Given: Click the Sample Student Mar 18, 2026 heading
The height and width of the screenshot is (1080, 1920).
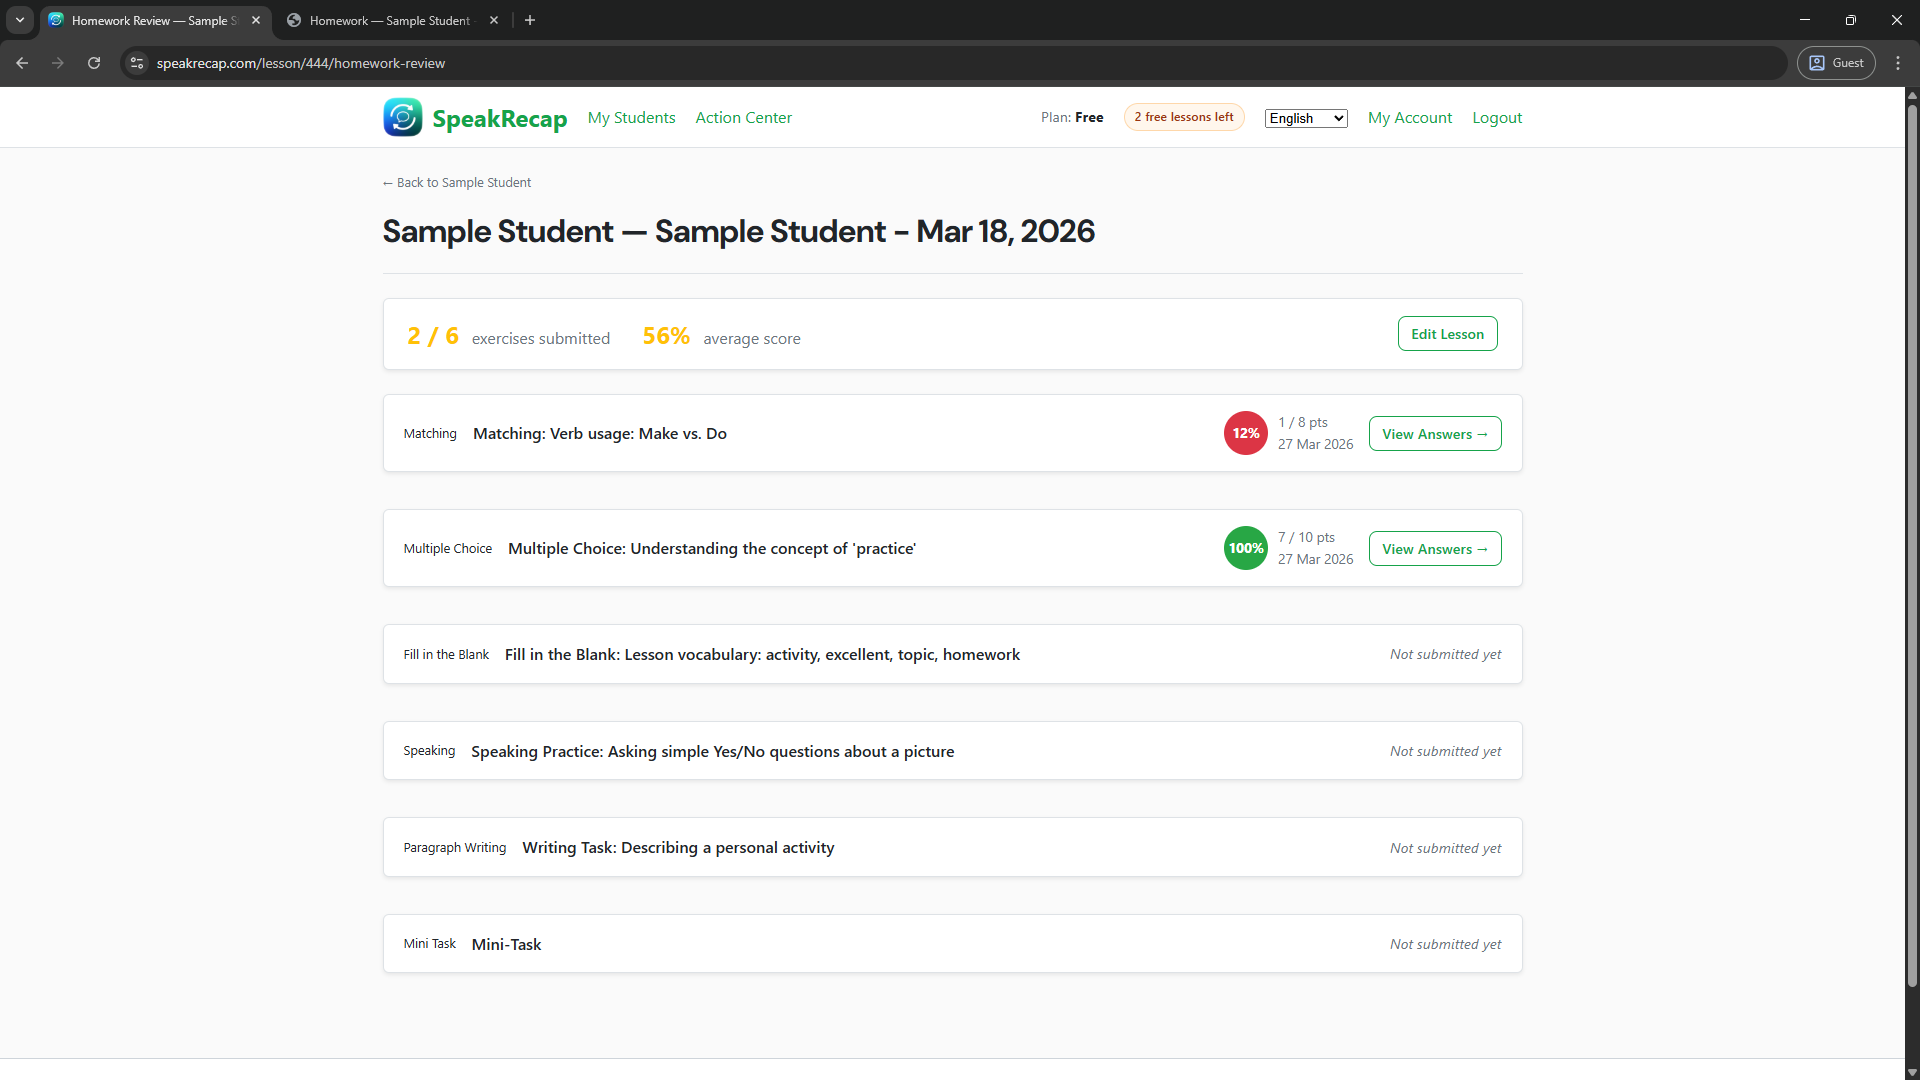Looking at the screenshot, I should (x=738, y=231).
